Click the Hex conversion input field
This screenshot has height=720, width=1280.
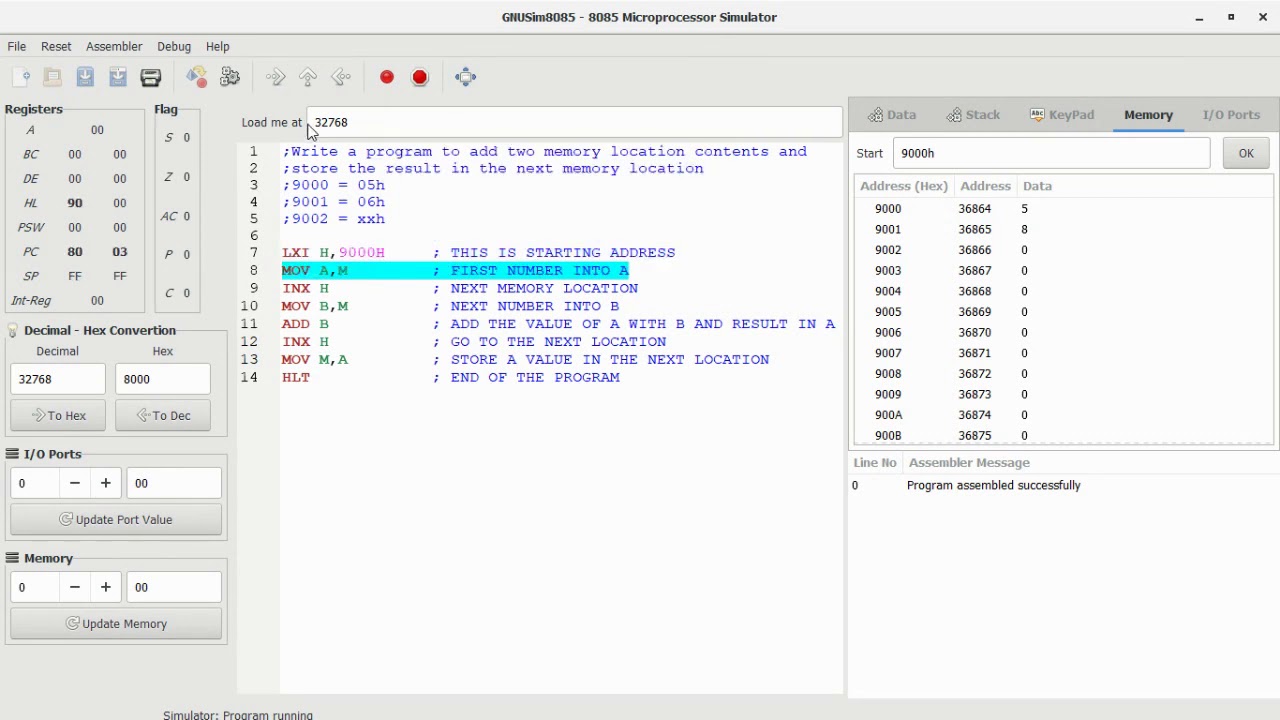pyautogui.click(x=163, y=379)
